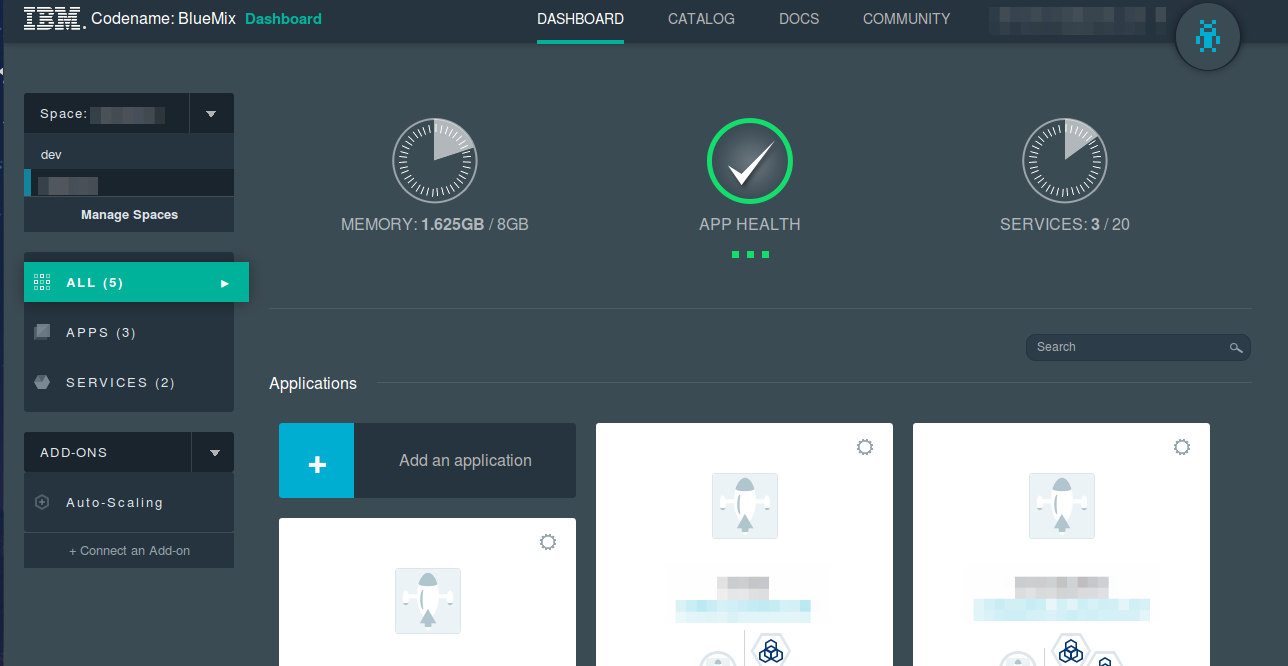Click the App Health checkmark indicator
The width and height of the screenshot is (1288, 666).
749,160
